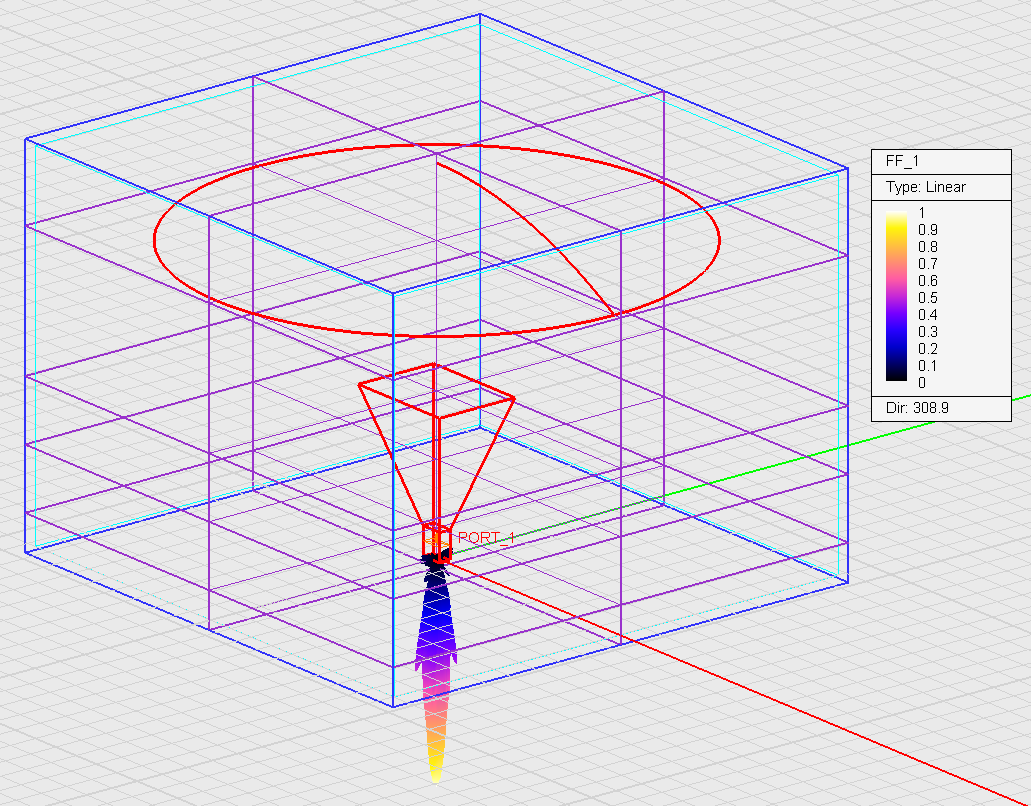The height and width of the screenshot is (806, 1031).
Task: Click the legend minimum value 0
Action: (921, 382)
